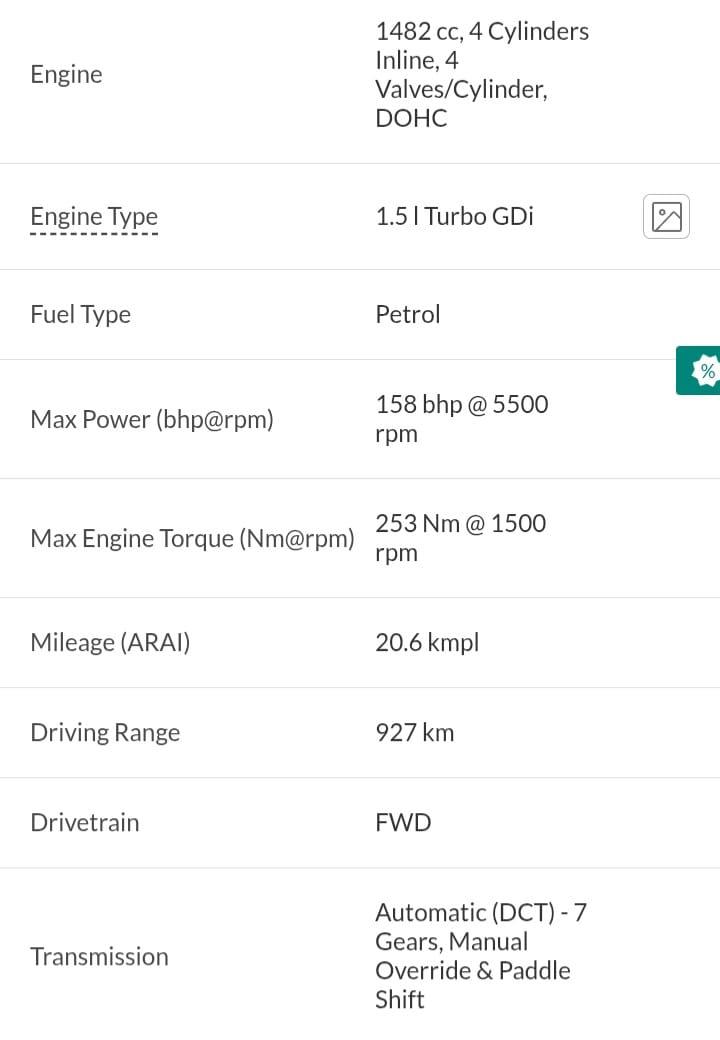Click the Driving Range label
Viewport: 720px width, 1040px height.
[x=105, y=732]
